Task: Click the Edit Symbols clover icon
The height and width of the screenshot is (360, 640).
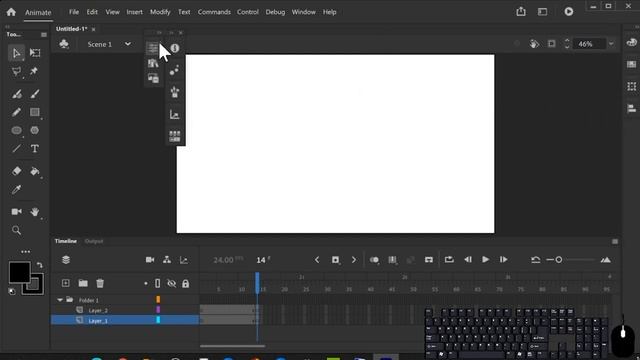Action: pyautogui.click(x=64, y=44)
